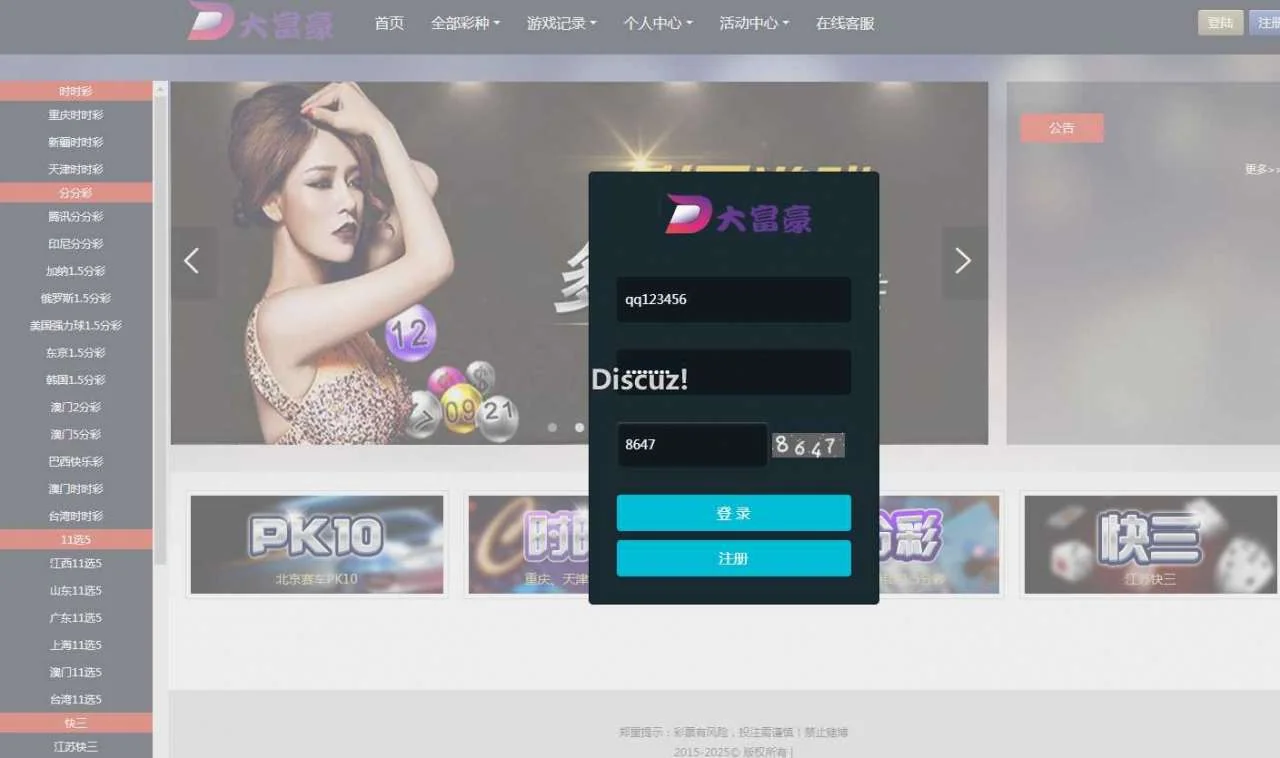Click the 登陆 button at the top right
Image resolution: width=1280 pixels, height=758 pixels.
1220,23
